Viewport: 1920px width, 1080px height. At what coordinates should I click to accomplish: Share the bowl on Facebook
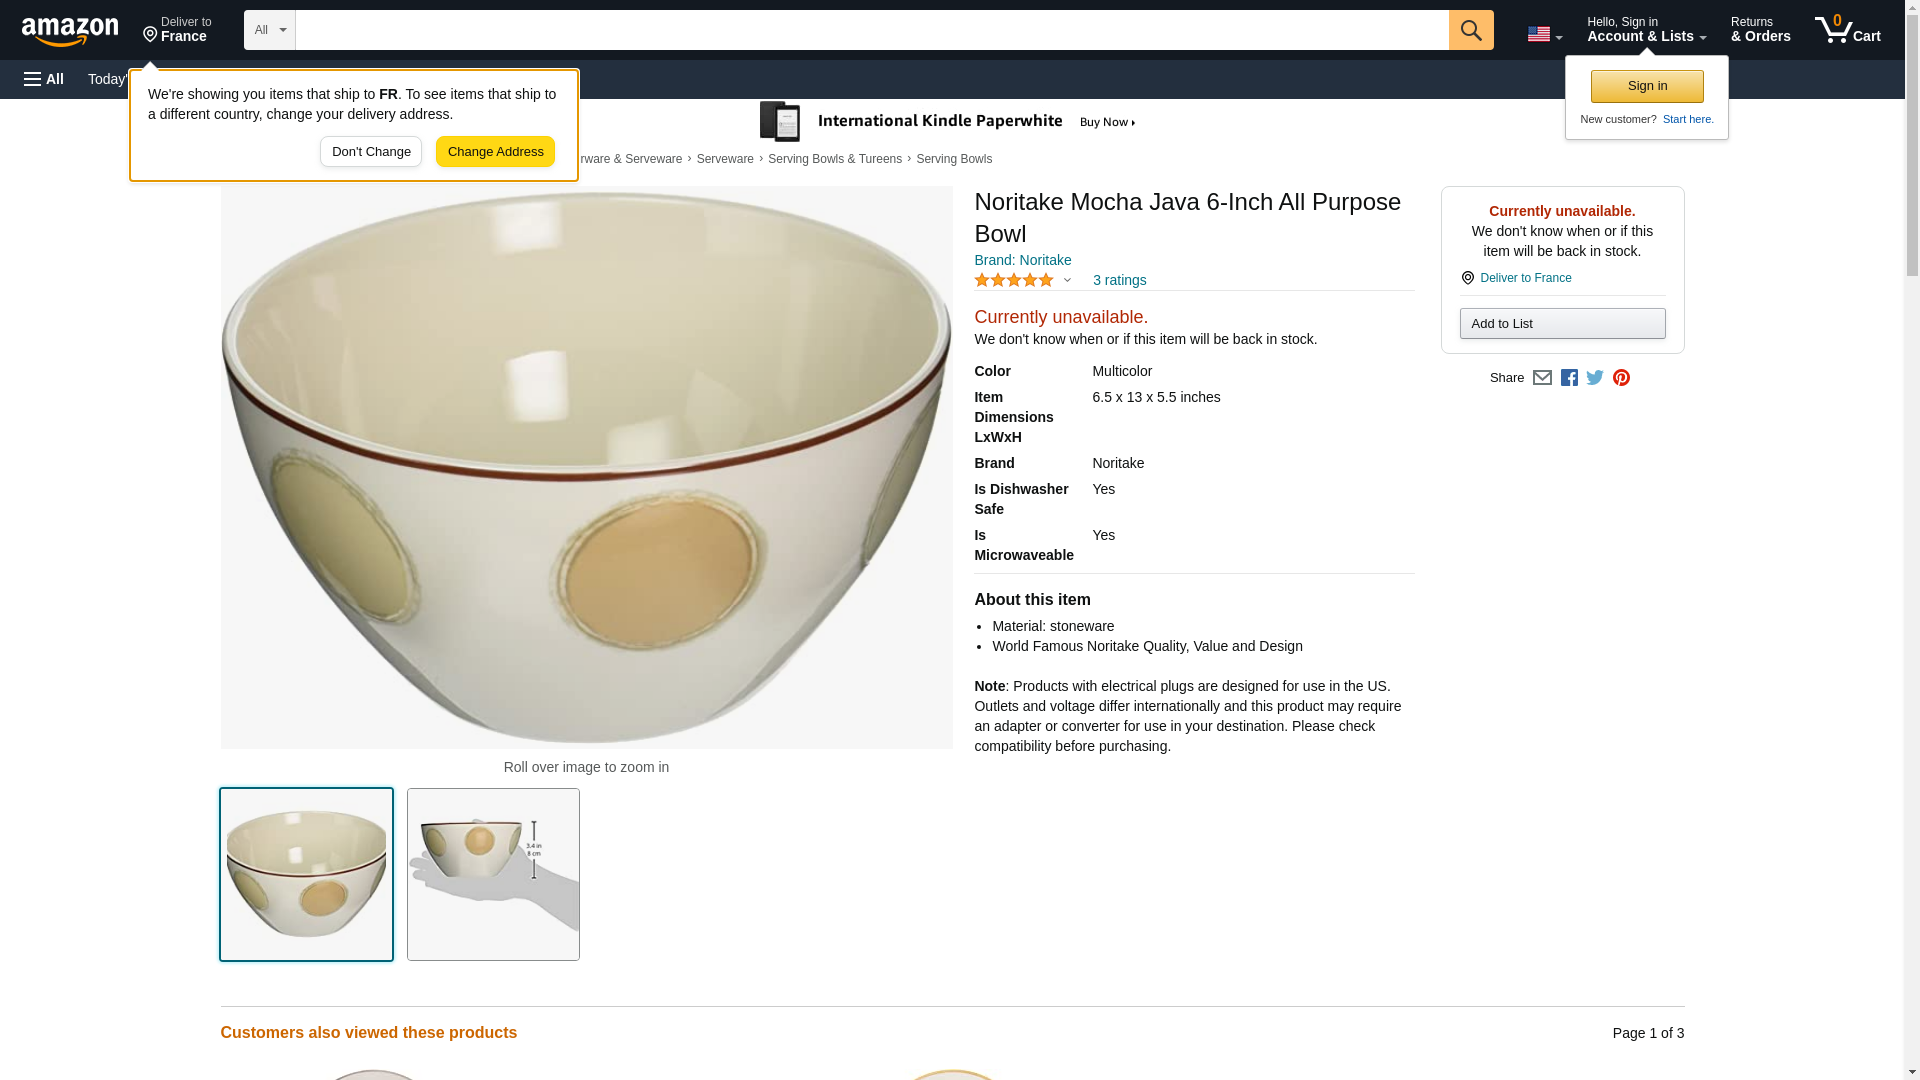pyautogui.click(x=1569, y=378)
